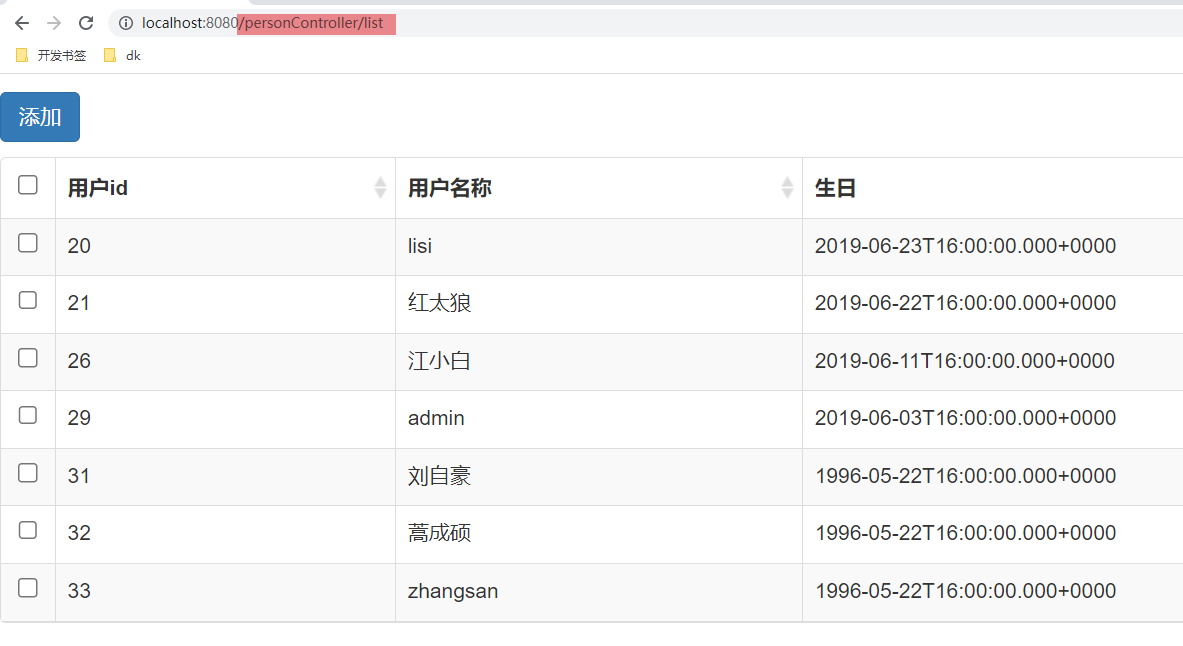Click the name cell zhangsan
The height and width of the screenshot is (646, 1183).
pyautogui.click(x=599, y=592)
